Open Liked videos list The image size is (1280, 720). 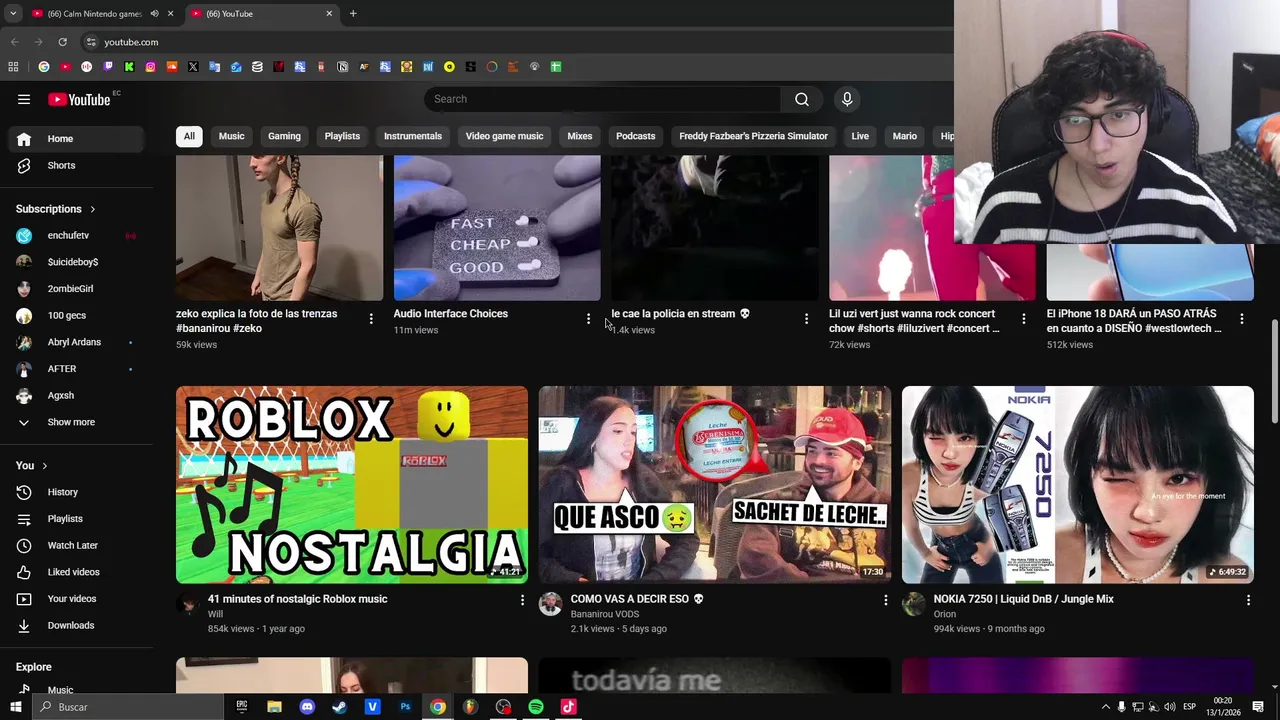pyautogui.click(x=76, y=572)
